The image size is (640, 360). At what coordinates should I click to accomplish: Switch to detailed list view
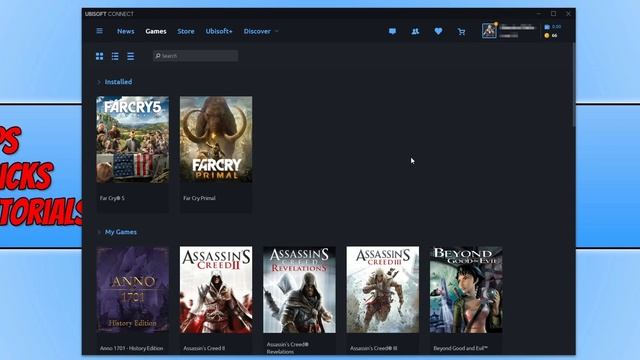tap(115, 56)
